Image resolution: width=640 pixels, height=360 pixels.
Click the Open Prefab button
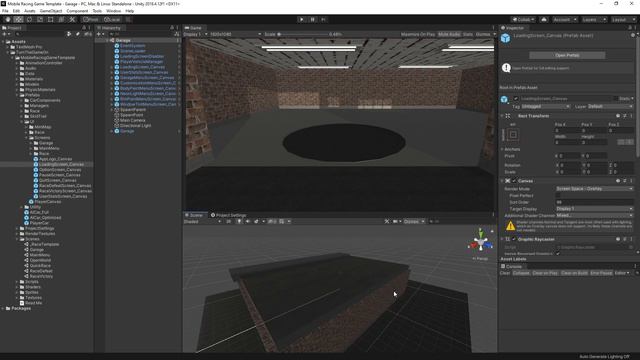[567, 55]
